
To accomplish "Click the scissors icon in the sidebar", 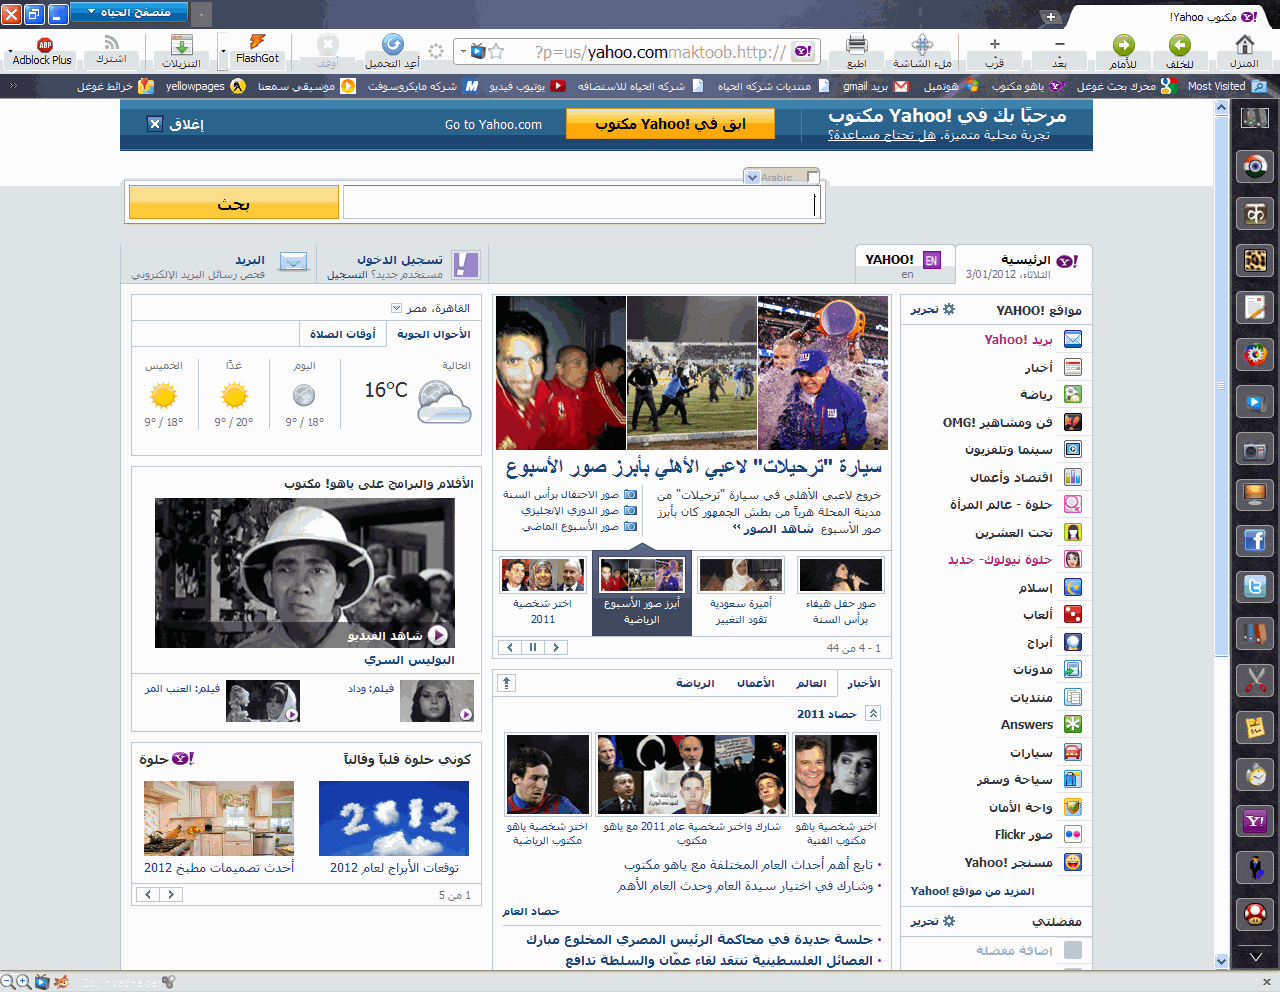I will coord(1255,681).
